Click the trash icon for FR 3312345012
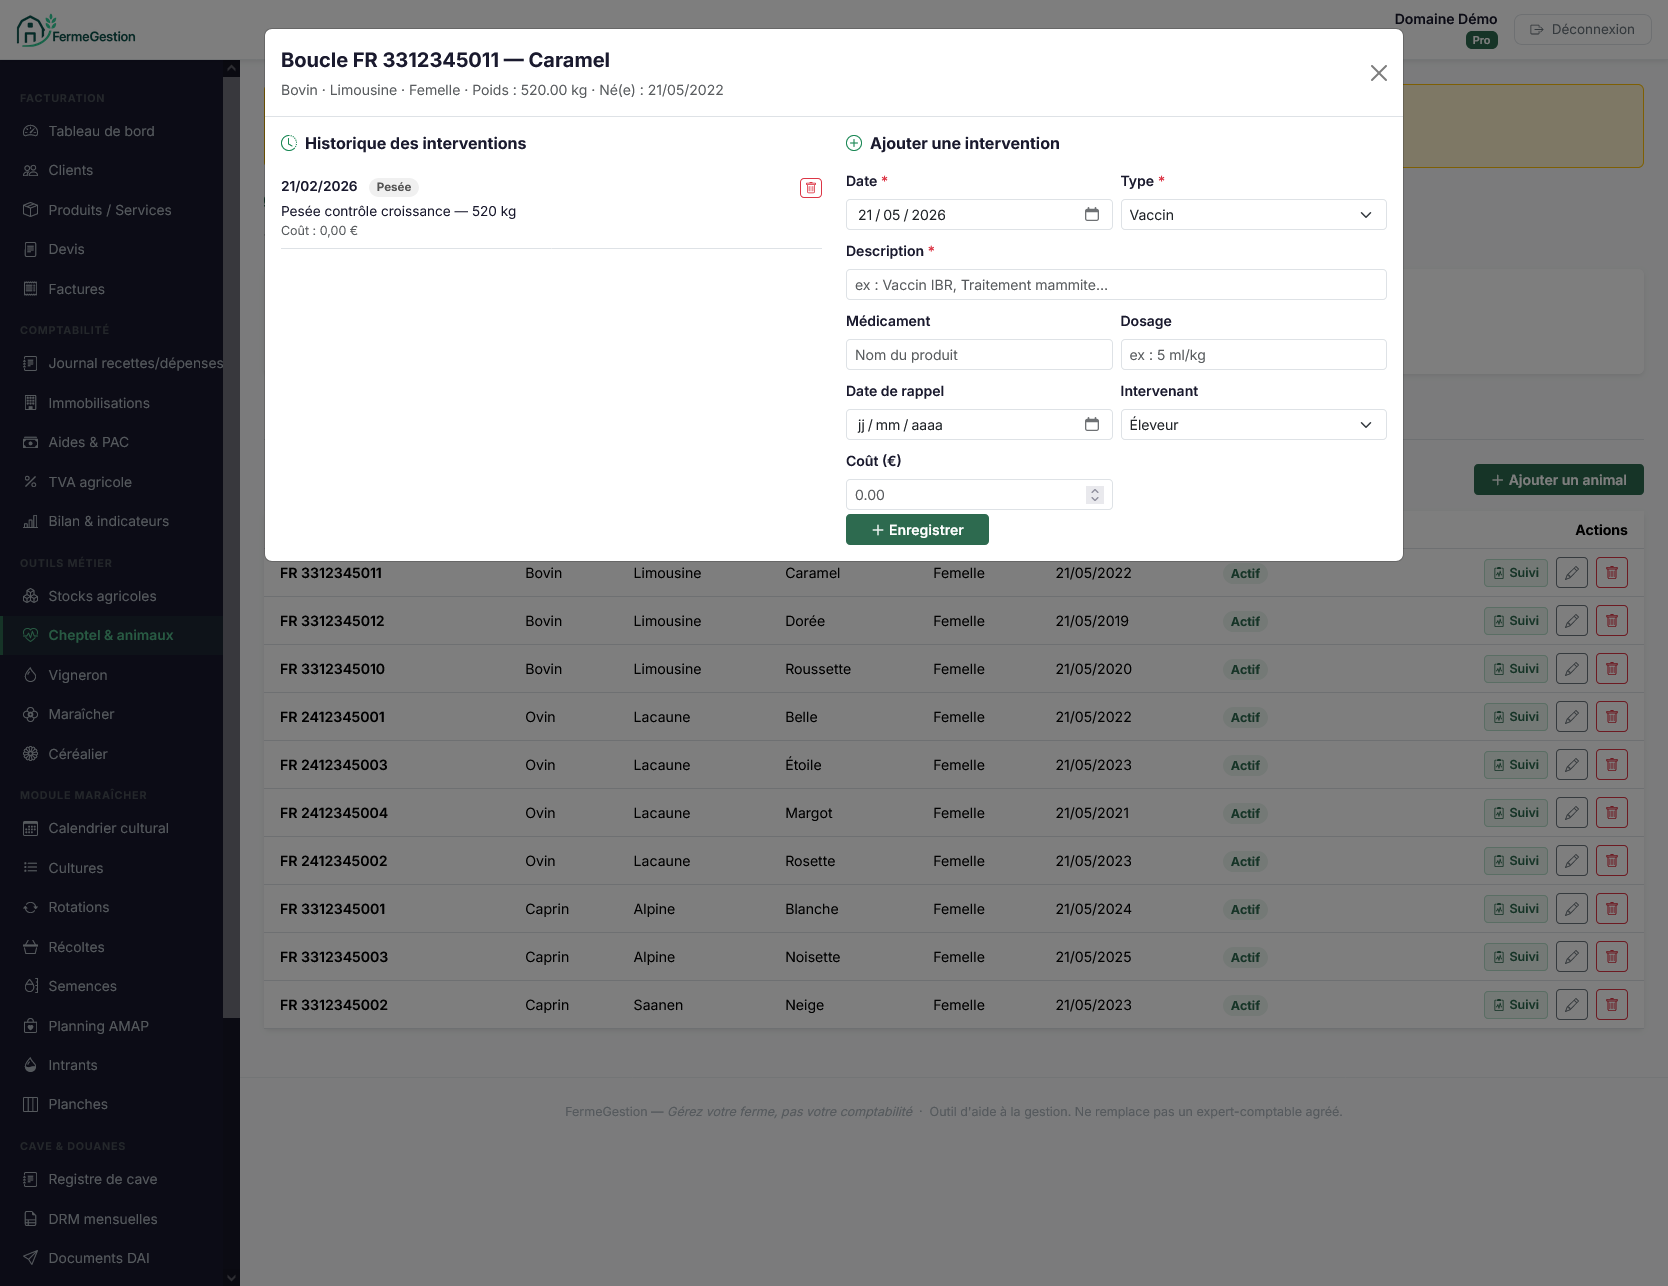Image resolution: width=1668 pixels, height=1286 pixels. (x=1612, y=621)
